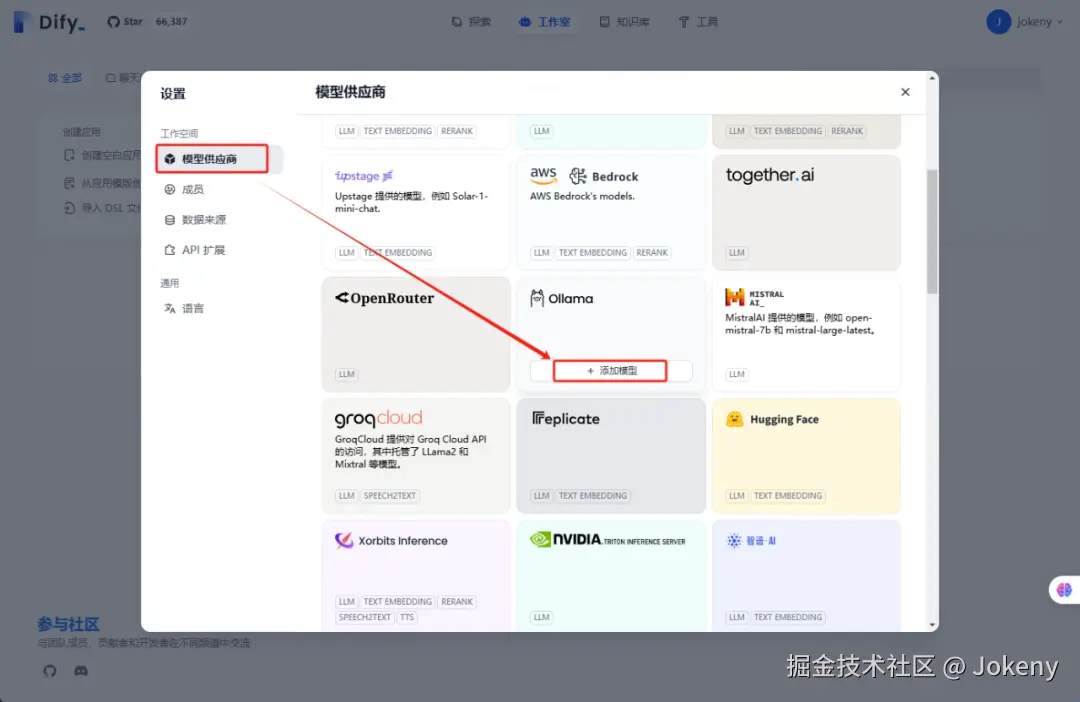Click the OpenRouter logo
The height and width of the screenshot is (702, 1080).
[x=384, y=298]
